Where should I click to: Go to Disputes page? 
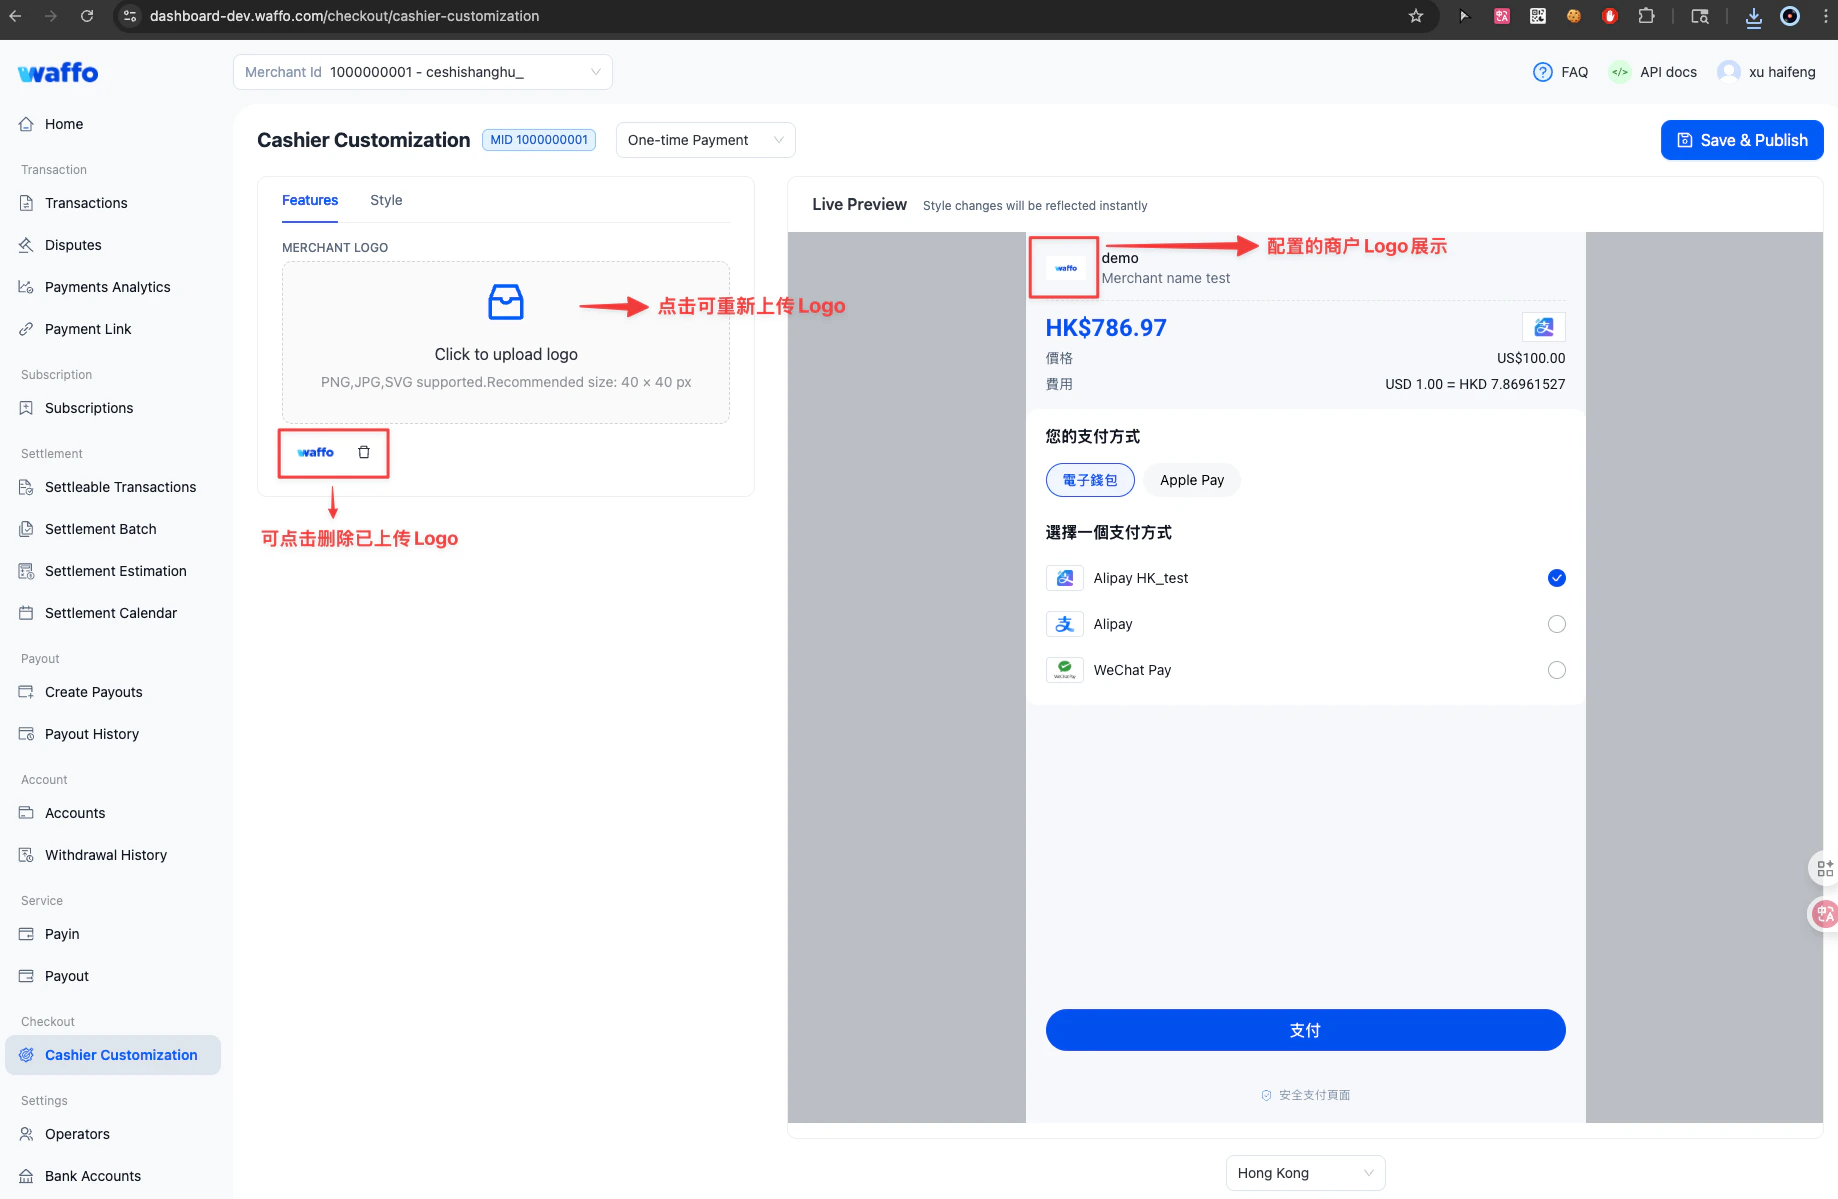pyautogui.click(x=73, y=245)
